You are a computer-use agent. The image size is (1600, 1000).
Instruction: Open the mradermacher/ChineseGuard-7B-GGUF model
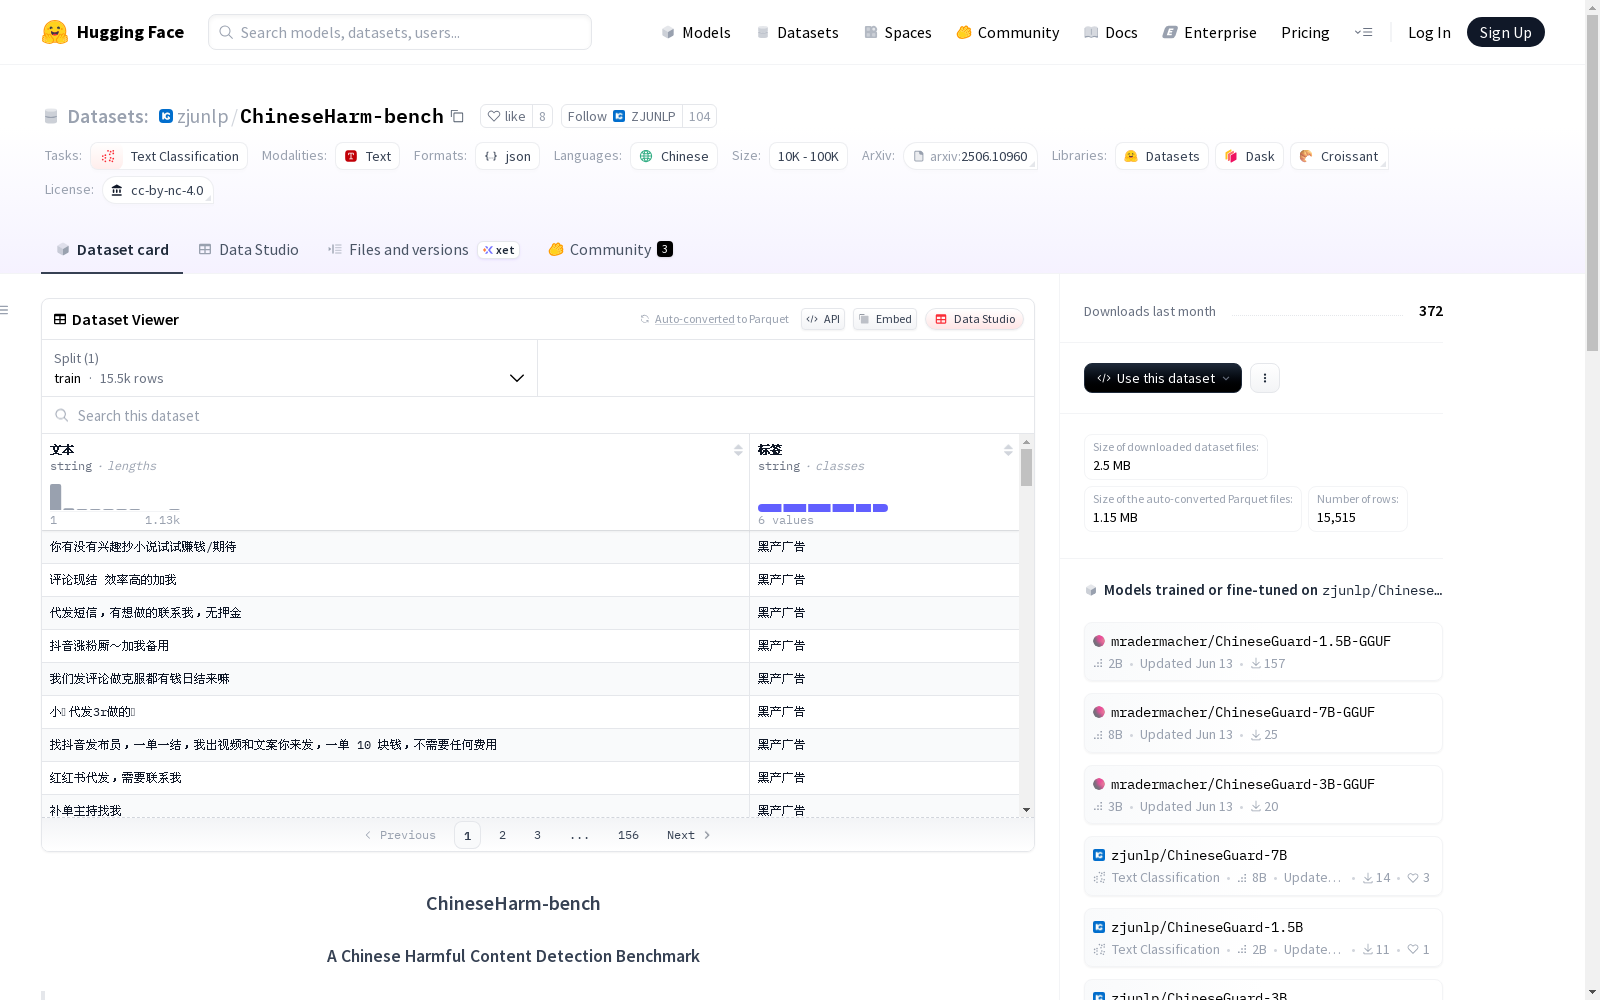[1263, 722]
